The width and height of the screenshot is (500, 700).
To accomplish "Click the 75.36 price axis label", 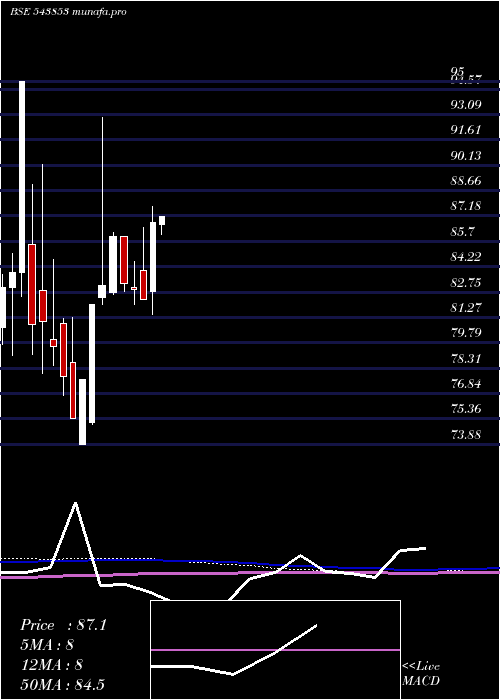I will (x=466, y=408).
